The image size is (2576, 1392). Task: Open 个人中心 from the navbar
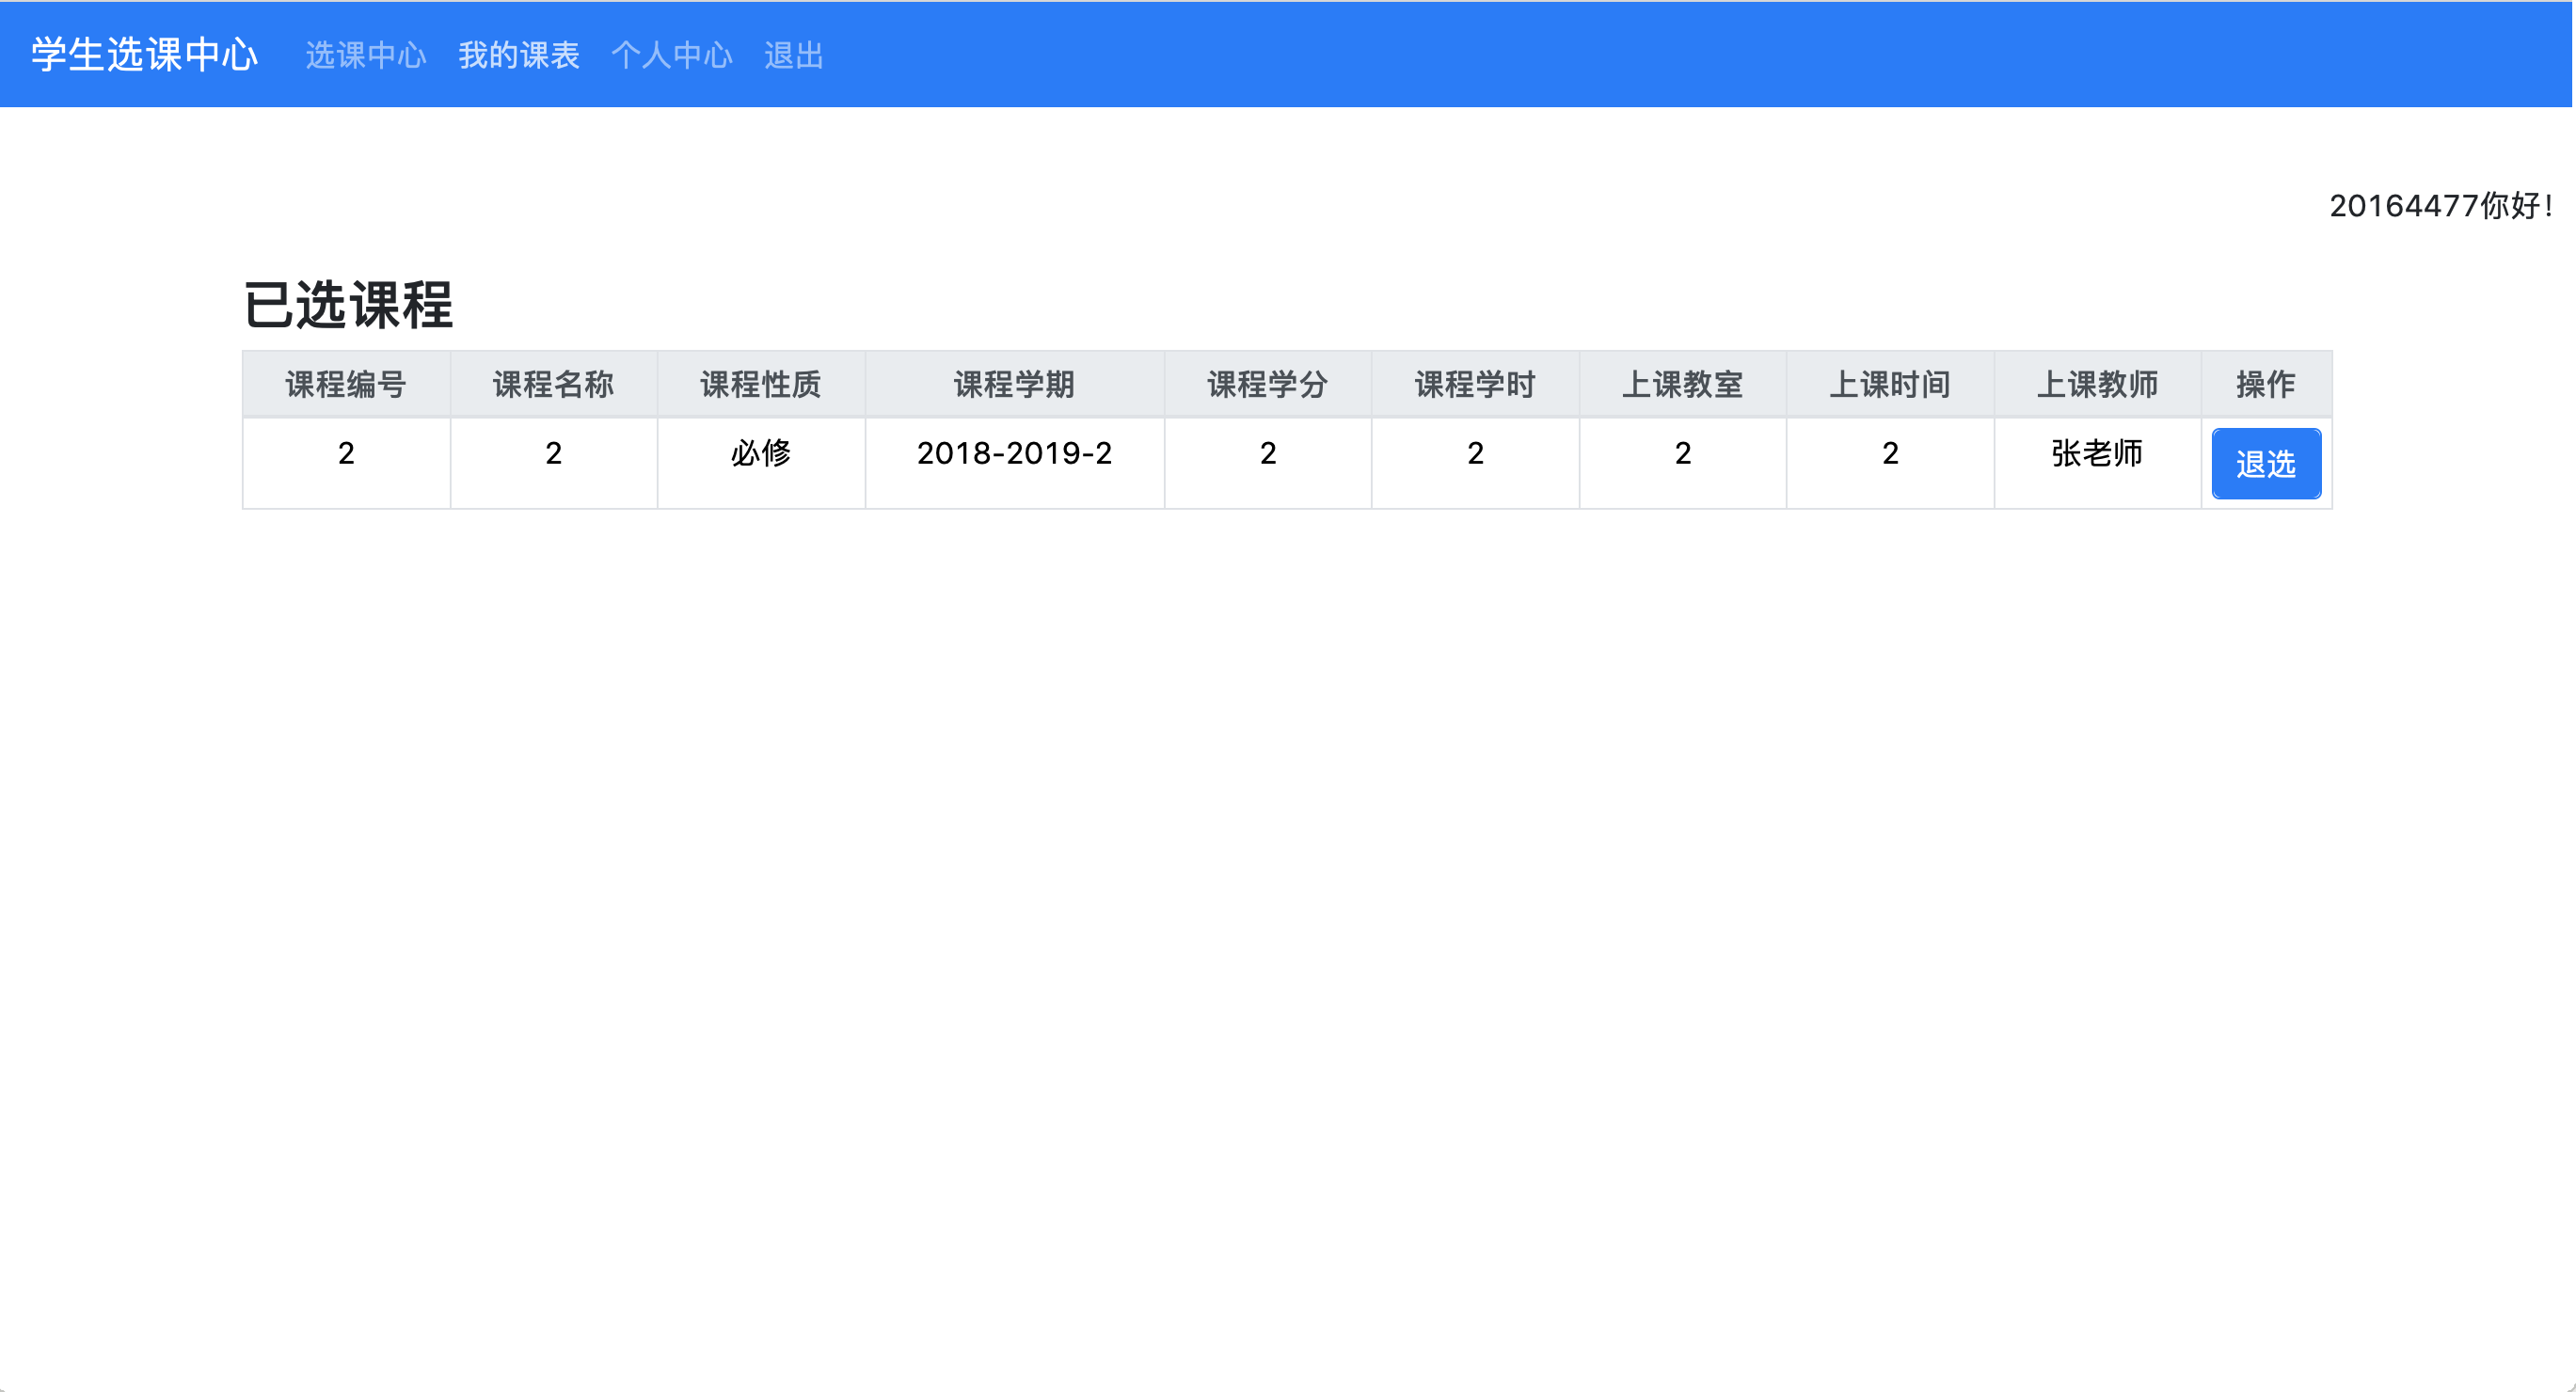point(671,55)
